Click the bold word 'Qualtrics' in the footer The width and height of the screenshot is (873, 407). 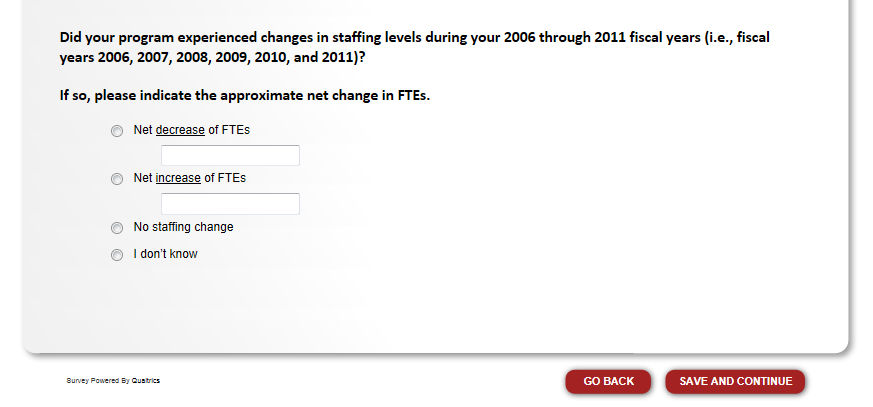click(x=146, y=381)
